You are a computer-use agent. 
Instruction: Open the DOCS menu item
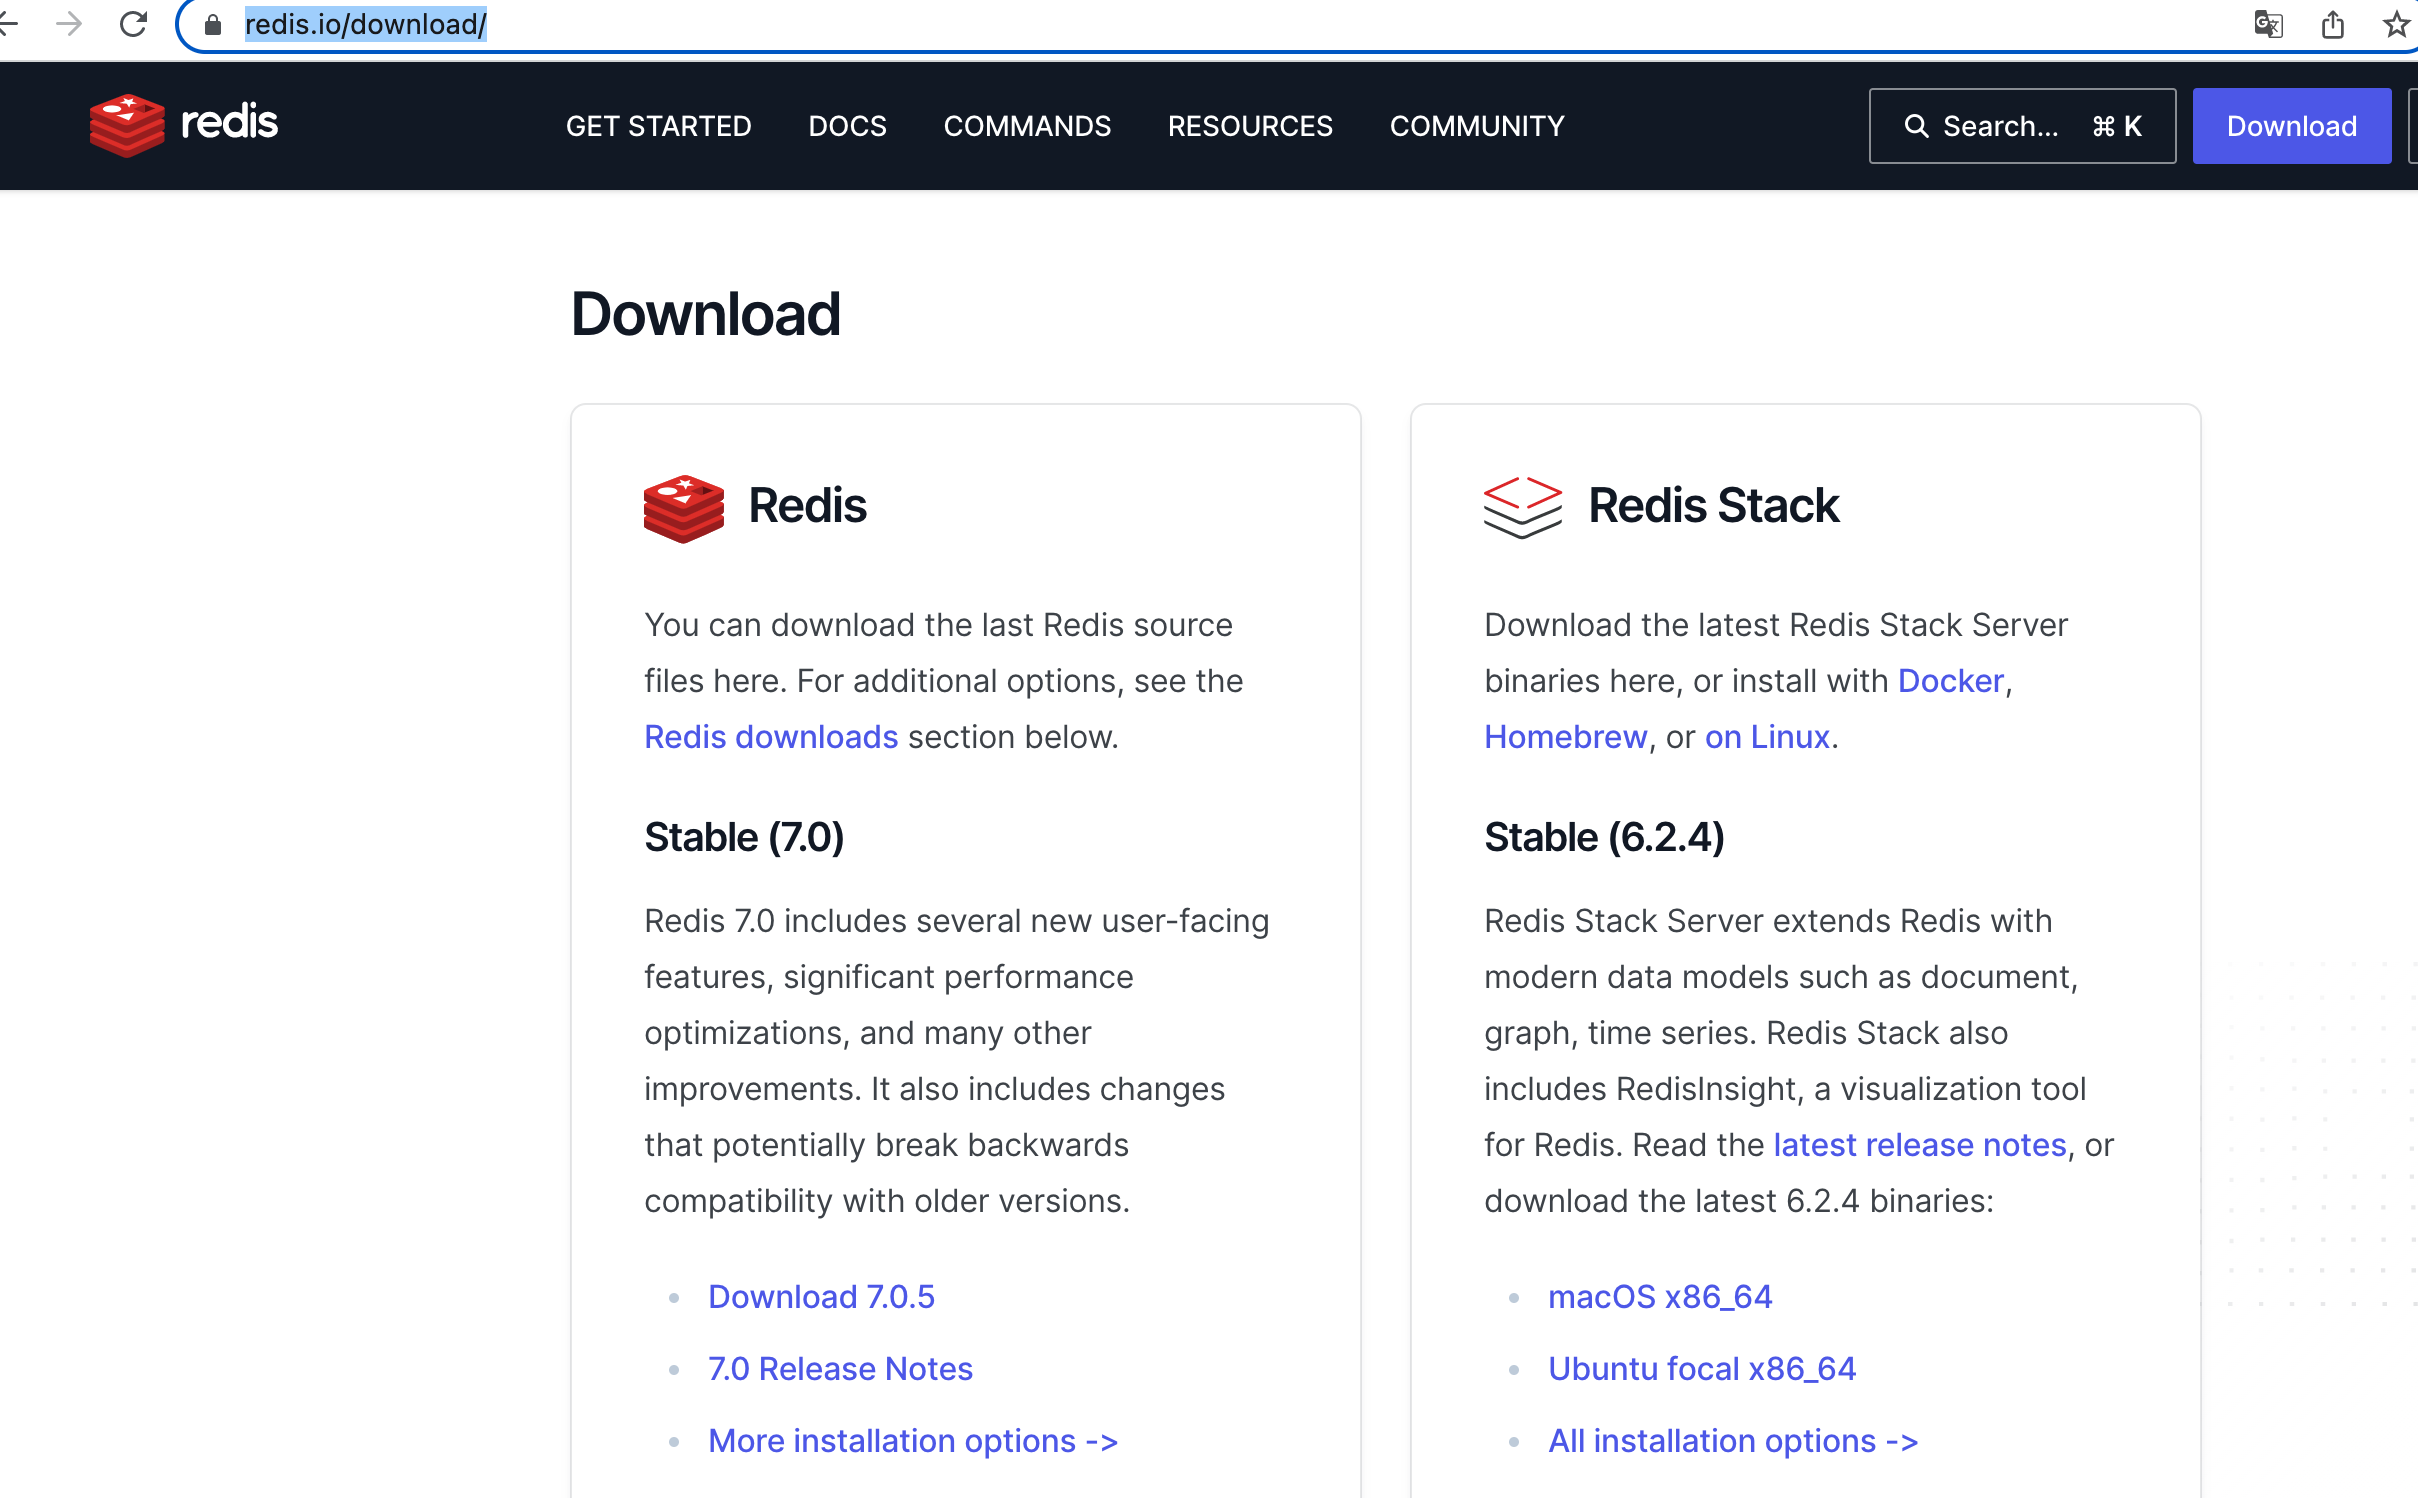coord(847,126)
